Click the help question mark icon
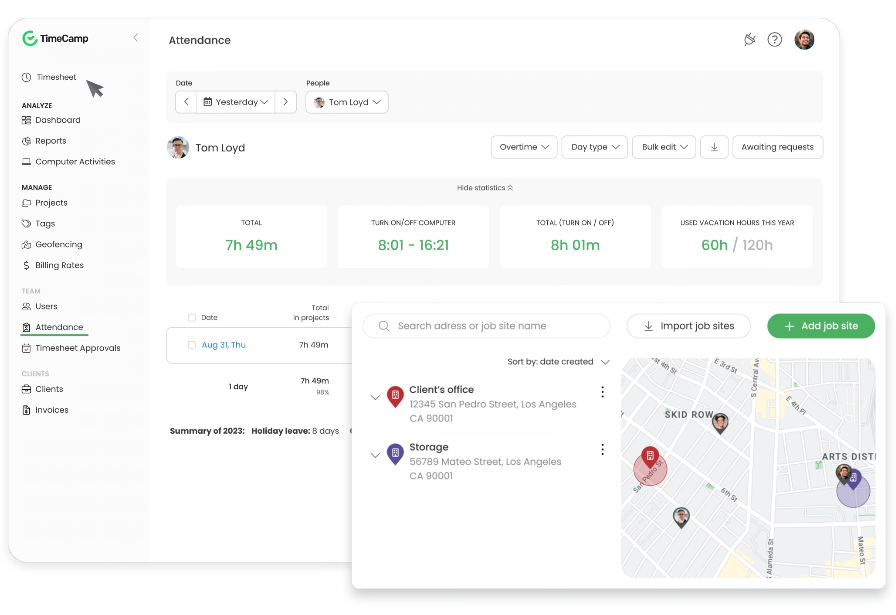 click(775, 40)
